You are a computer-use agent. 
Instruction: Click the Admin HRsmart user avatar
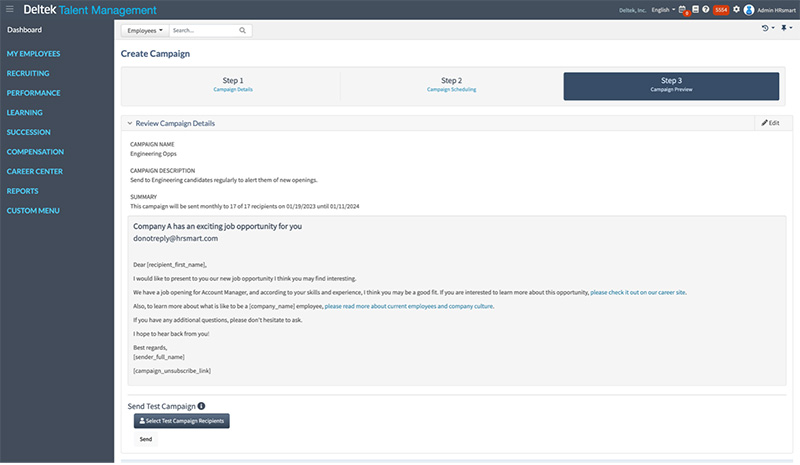pos(749,9)
